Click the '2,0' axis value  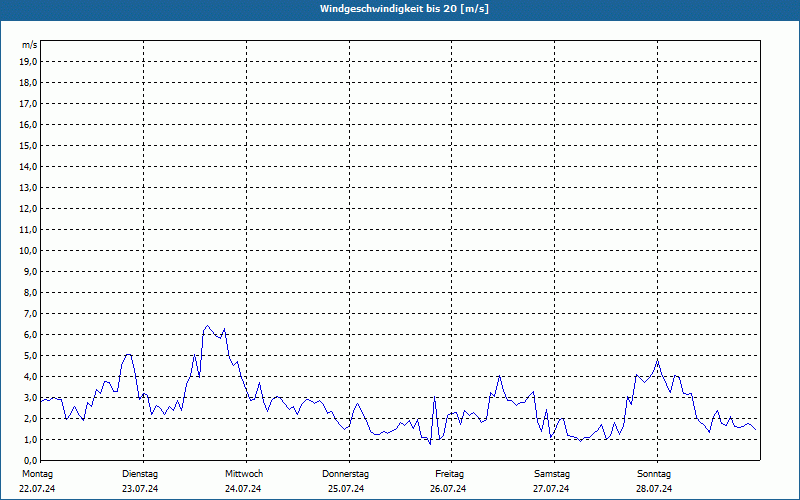31,418
